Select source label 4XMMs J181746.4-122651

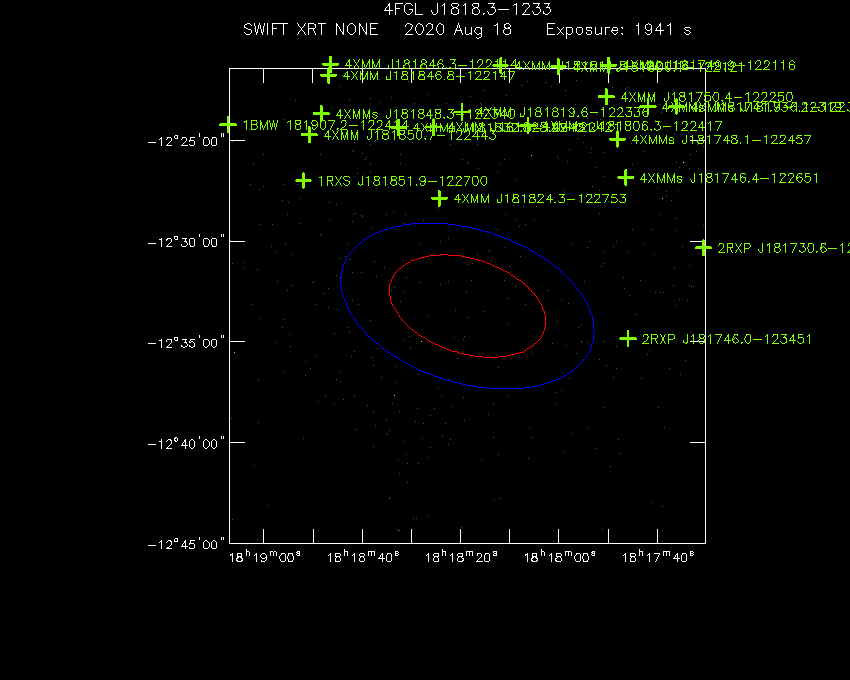point(729,178)
